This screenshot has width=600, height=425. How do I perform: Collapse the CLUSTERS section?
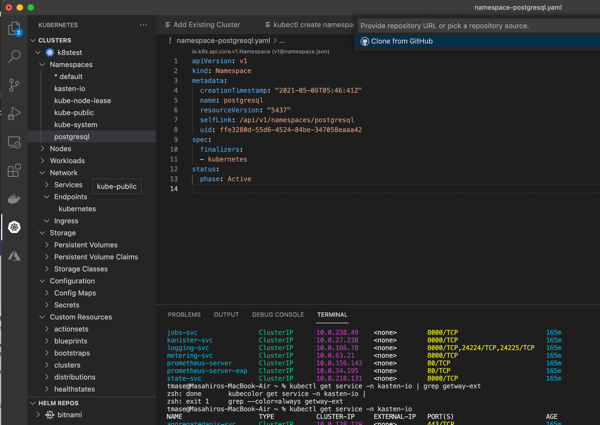click(33, 40)
